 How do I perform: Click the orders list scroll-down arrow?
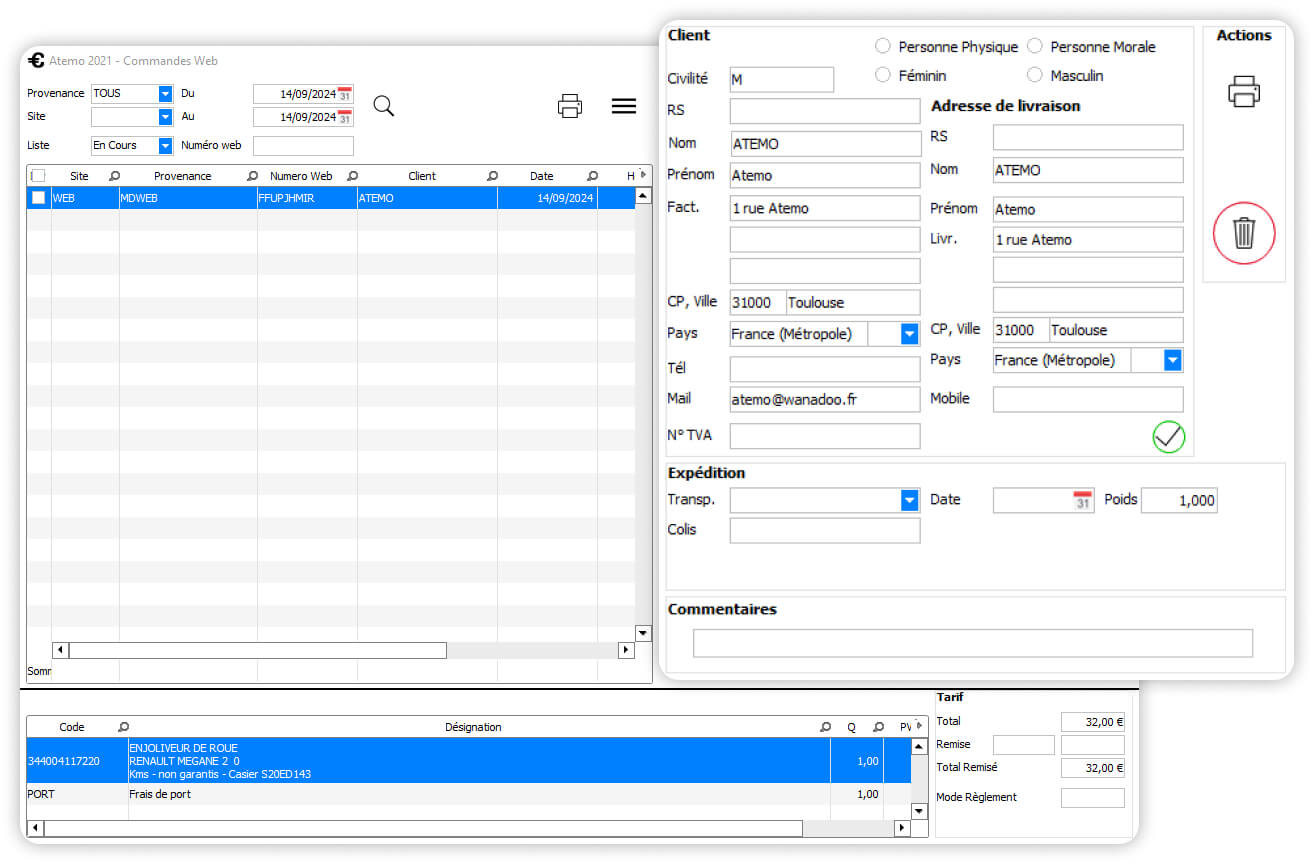643,633
